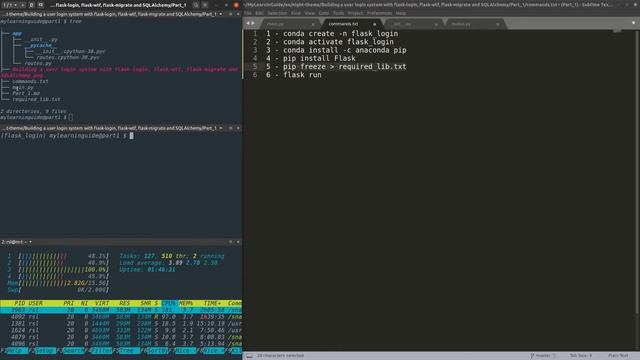Select htop process row PID 1624
The image size is (640, 360).
(121, 330)
